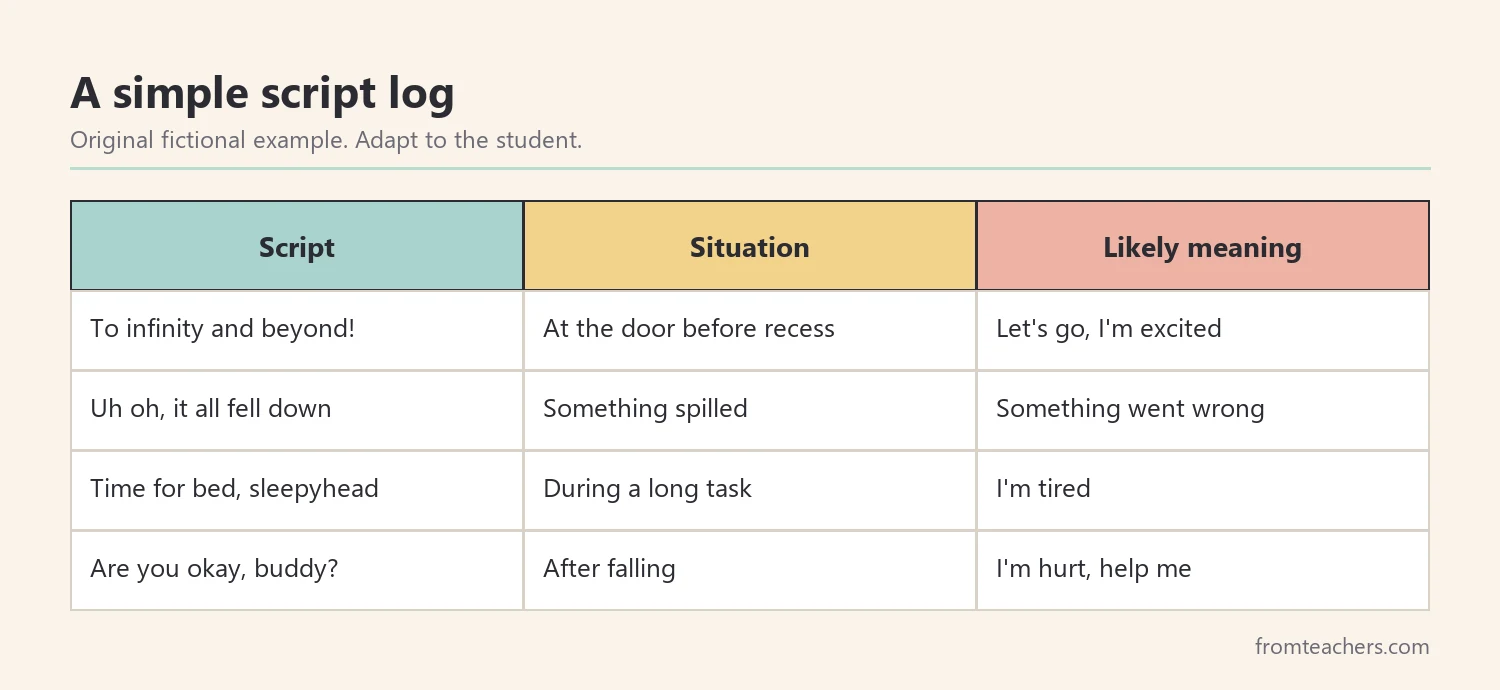Screen dimensions: 1500x690
Task: Click the 'A simple script log' title
Action: click(262, 94)
